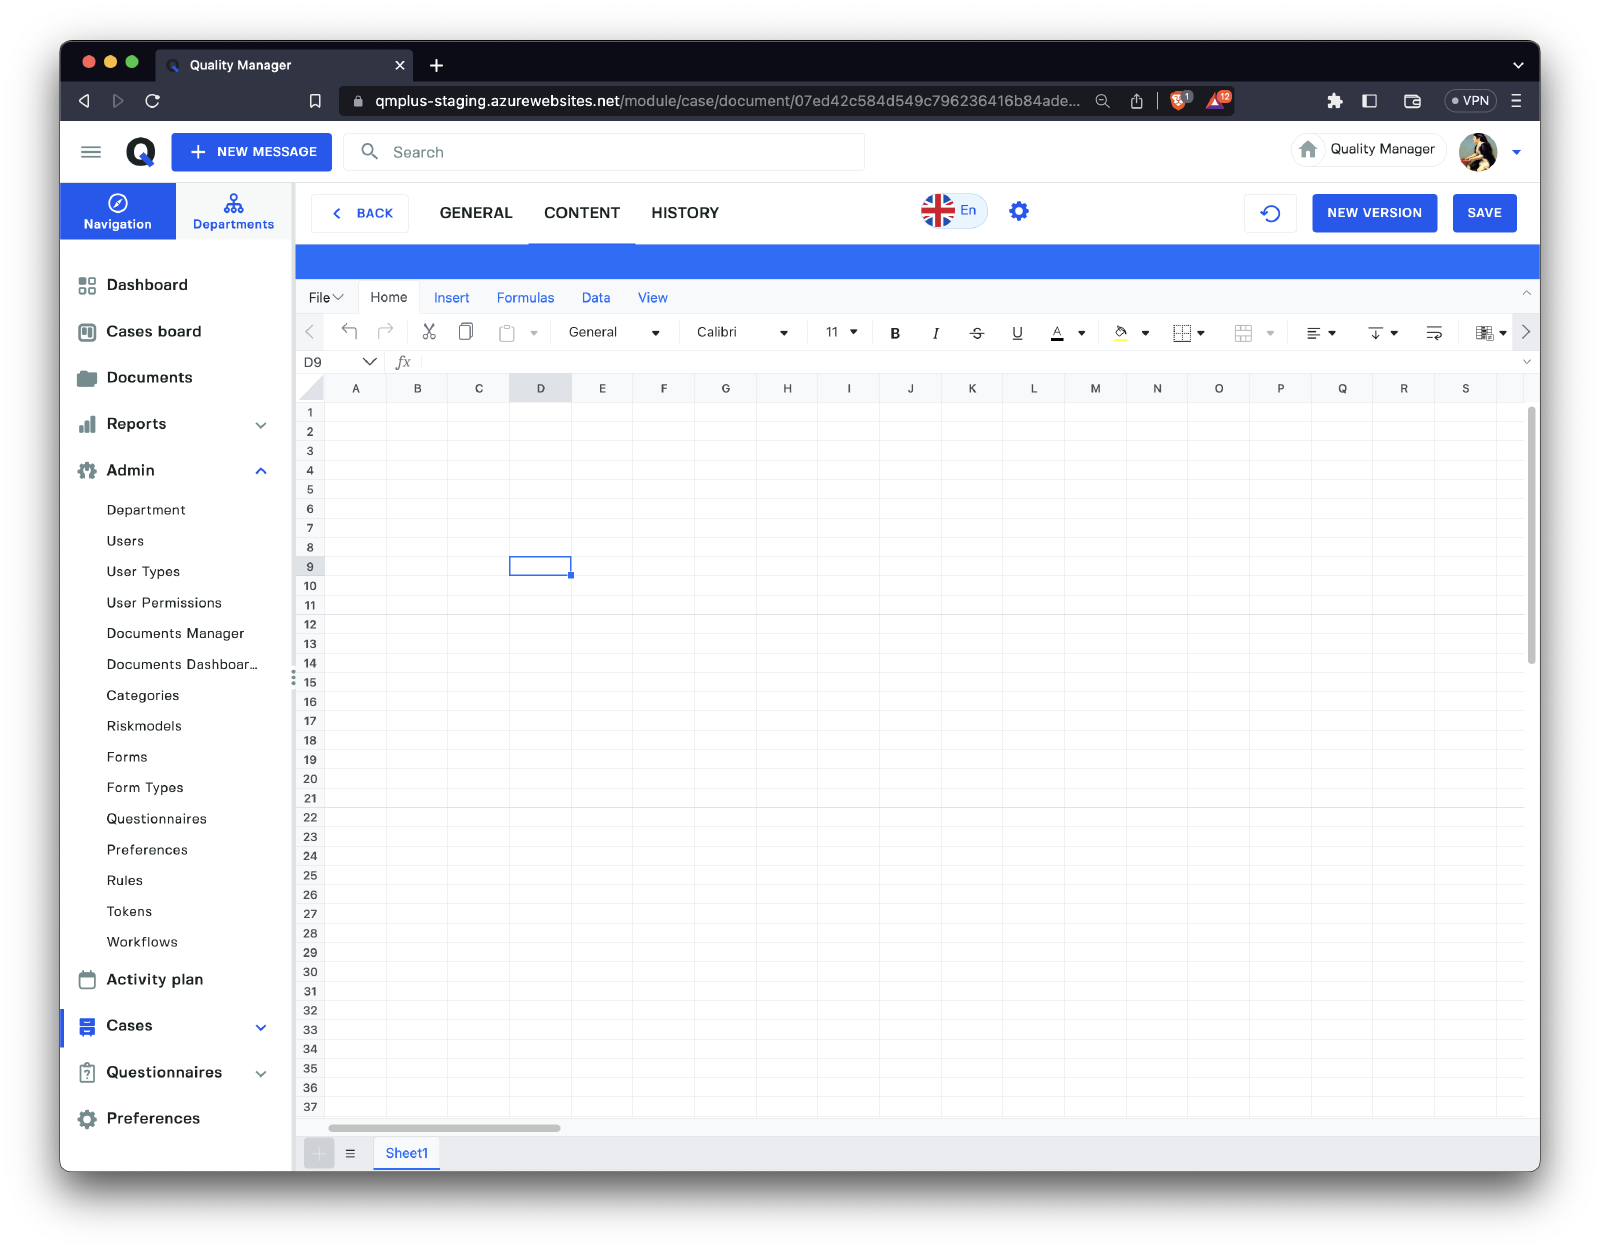Open the sheet list icon

pyautogui.click(x=350, y=1153)
